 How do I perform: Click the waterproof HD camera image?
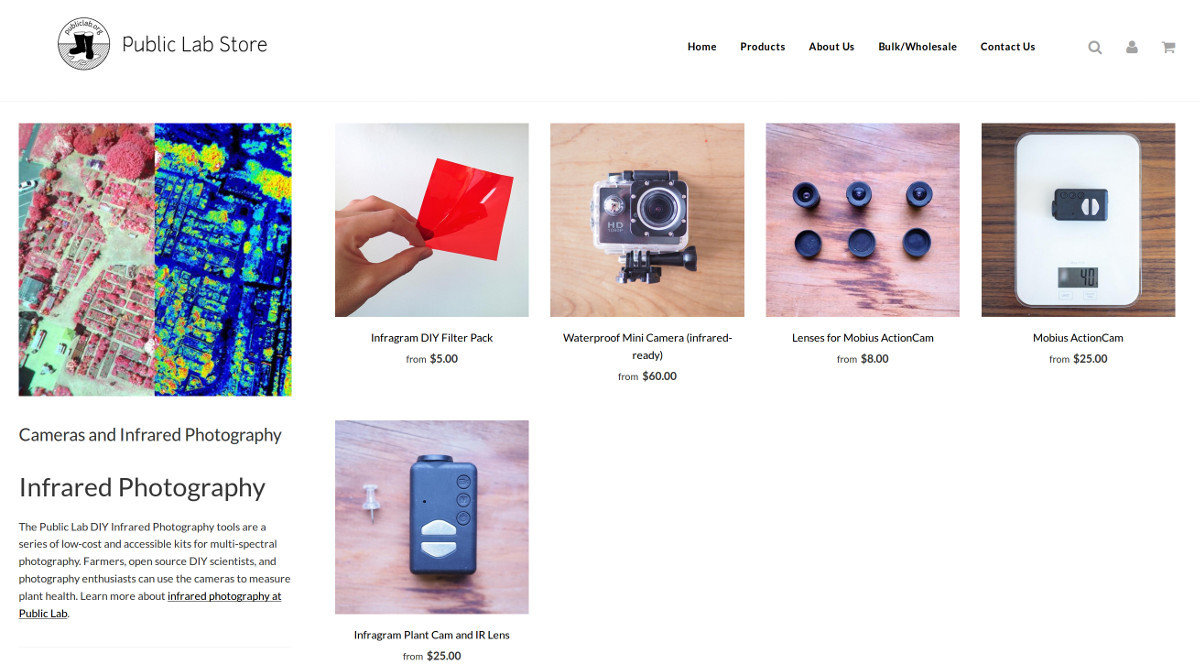(x=647, y=220)
